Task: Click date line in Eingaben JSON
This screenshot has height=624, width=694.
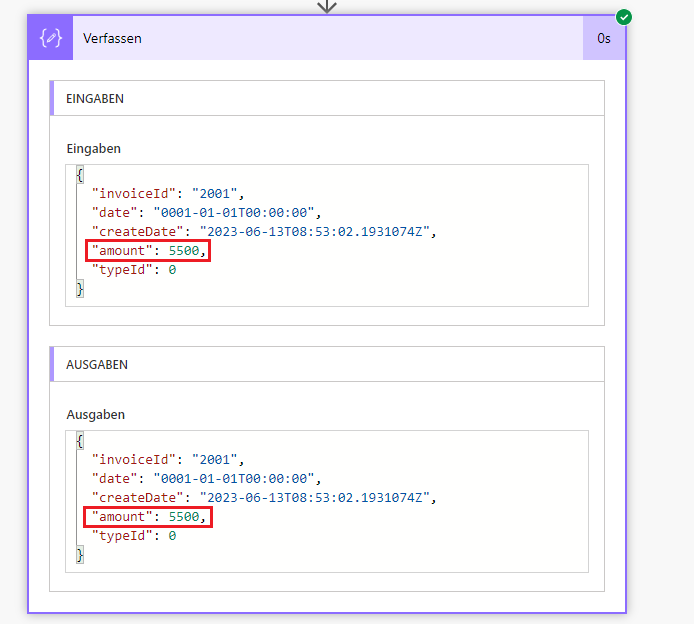Action: pyautogui.click(x=206, y=213)
